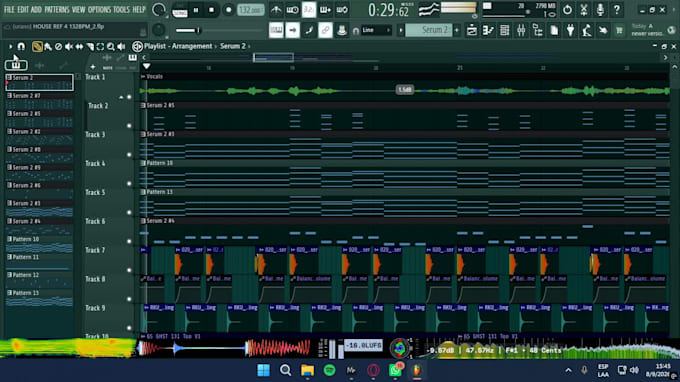This screenshot has height=382, width=680.
Task: Open the EDIT menu
Action: pyautogui.click(x=23, y=10)
